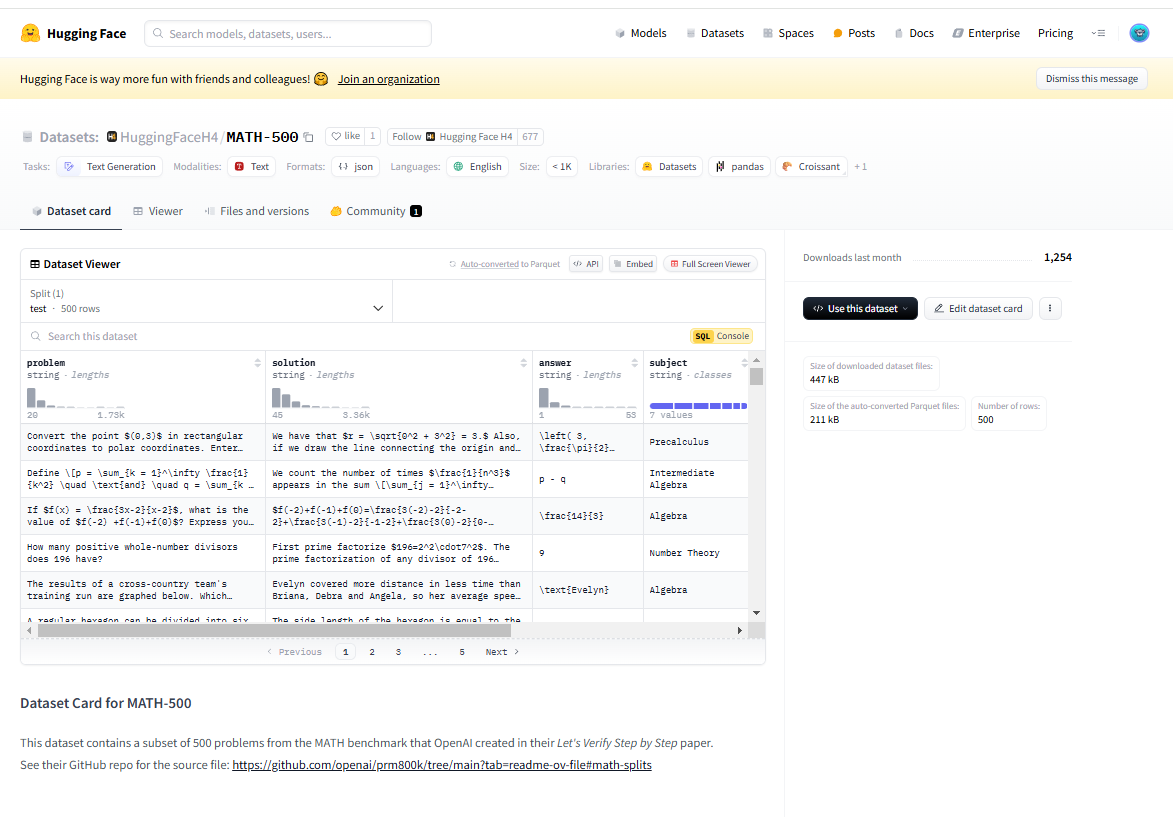Click search models, datasets, users field
Screen dimensions: 1173x817
[x=288, y=34]
